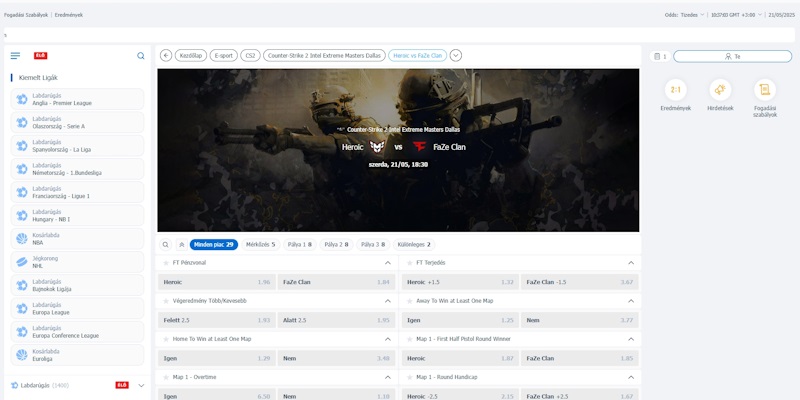
Task: Favorite the FT Terjedés market star
Action: pos(409,263)
